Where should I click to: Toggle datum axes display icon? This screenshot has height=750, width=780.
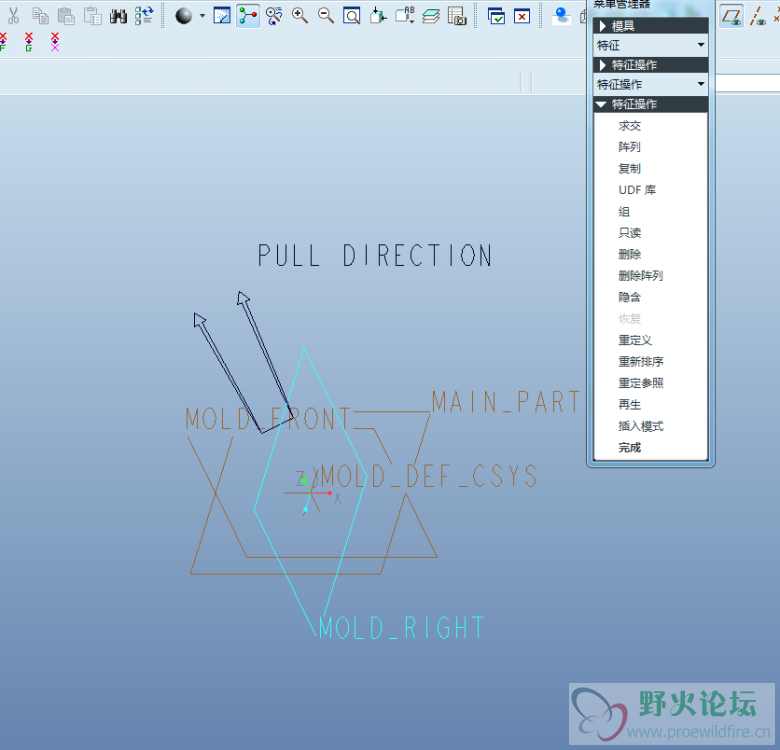click(758, 16)
